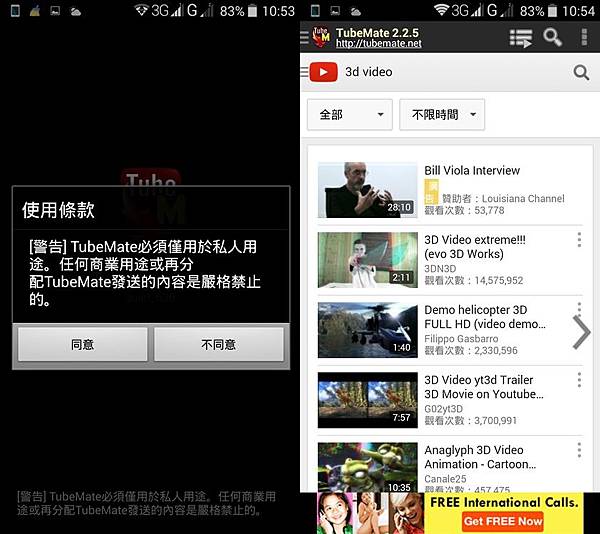Expand the 全部 filter dropdown
Viewport: 600px width, 534px height.
pos(350,114)
